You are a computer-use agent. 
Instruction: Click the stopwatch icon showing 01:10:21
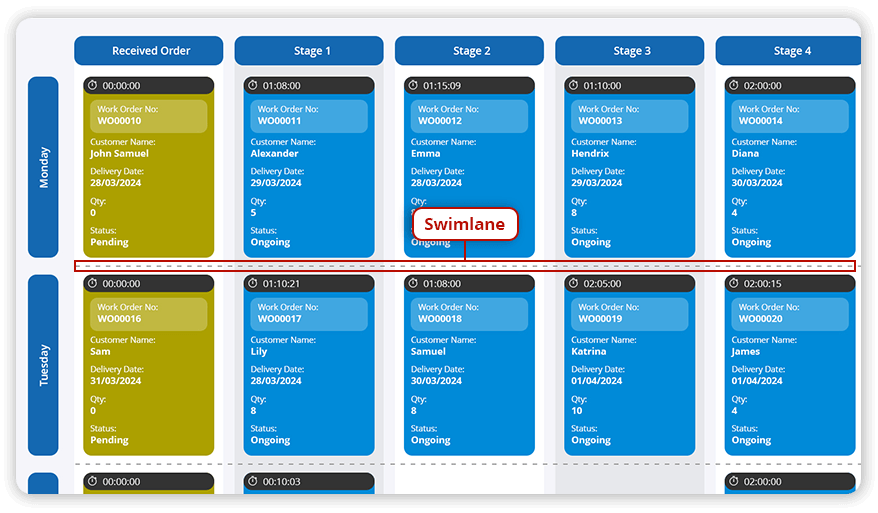[x=253, y=284]
